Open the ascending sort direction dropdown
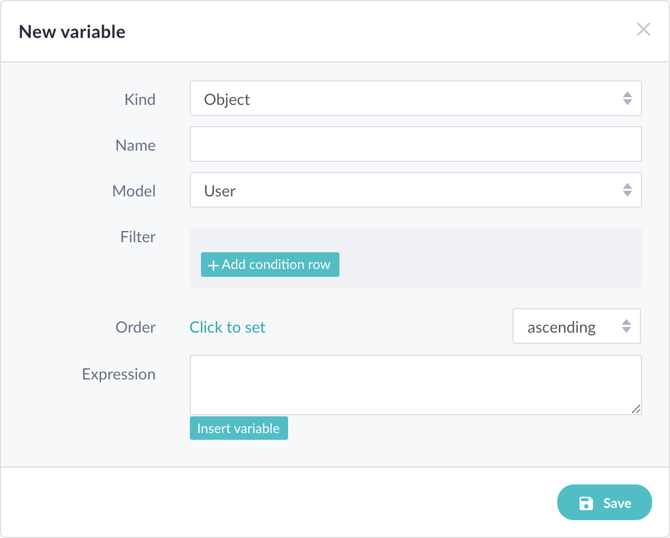670x538 pixels. [576, 326]
